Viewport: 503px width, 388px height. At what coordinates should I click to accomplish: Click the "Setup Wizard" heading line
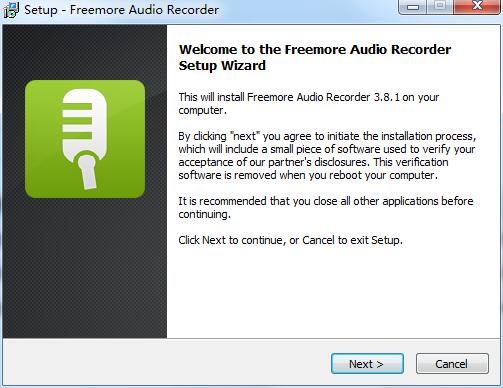(222, 65)
